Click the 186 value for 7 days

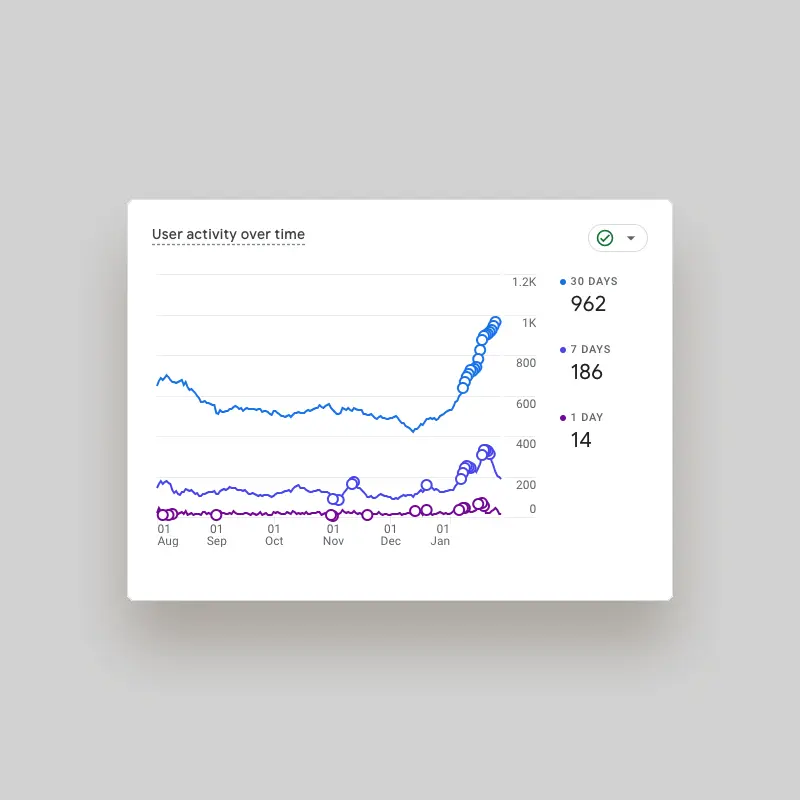(x=587, y=372)
